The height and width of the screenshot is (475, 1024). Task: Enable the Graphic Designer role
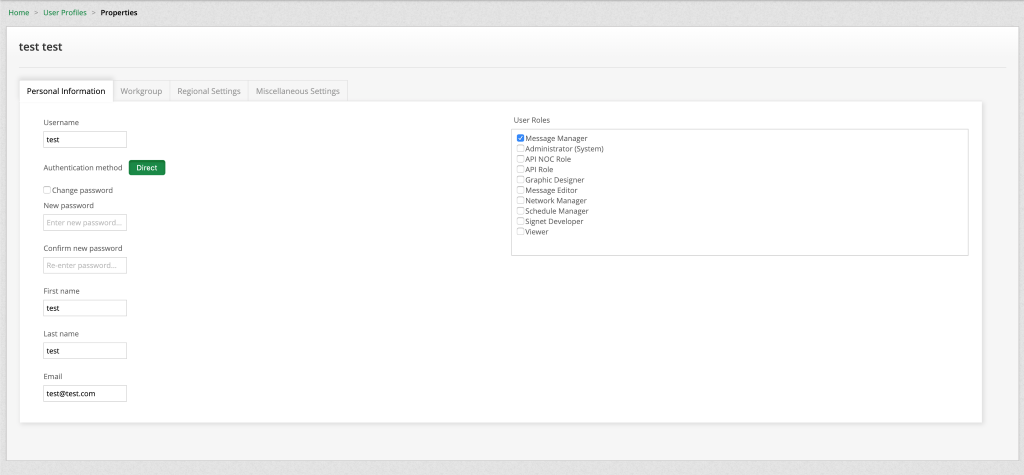pos(520,180)
